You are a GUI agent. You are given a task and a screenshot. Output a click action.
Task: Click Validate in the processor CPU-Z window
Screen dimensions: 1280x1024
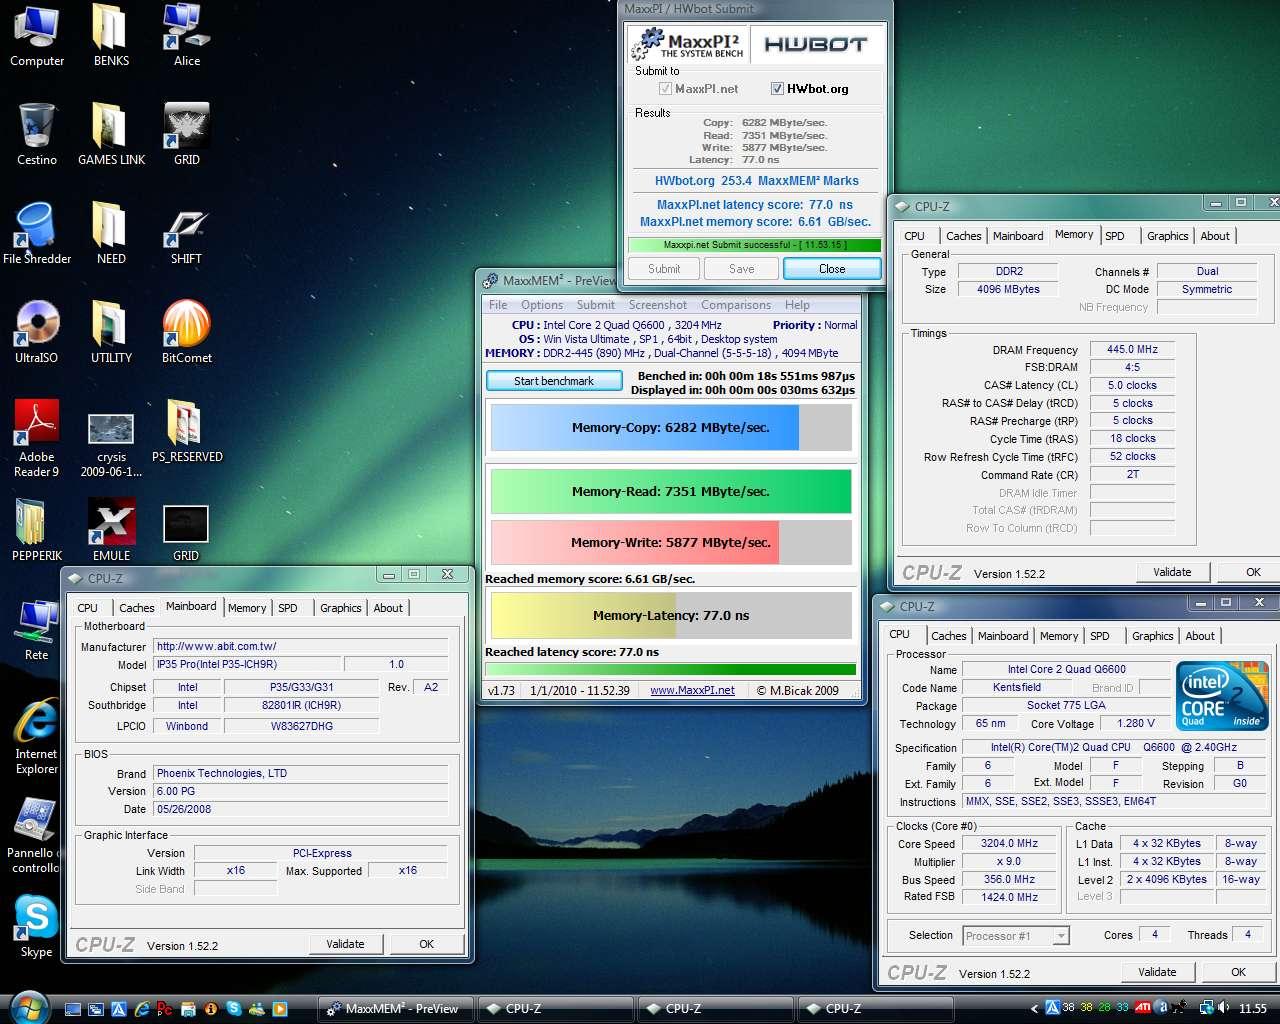[1157, 972]
